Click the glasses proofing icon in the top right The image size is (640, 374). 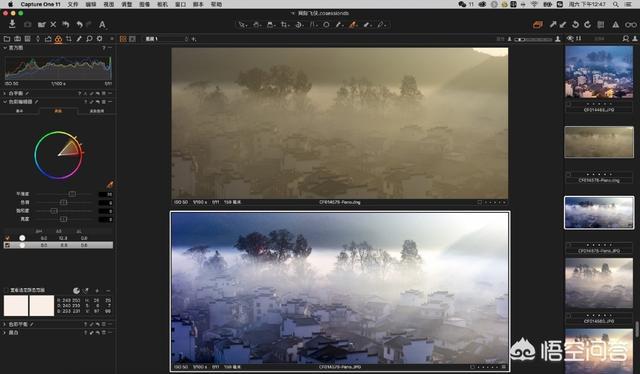(x=631, y=25)
